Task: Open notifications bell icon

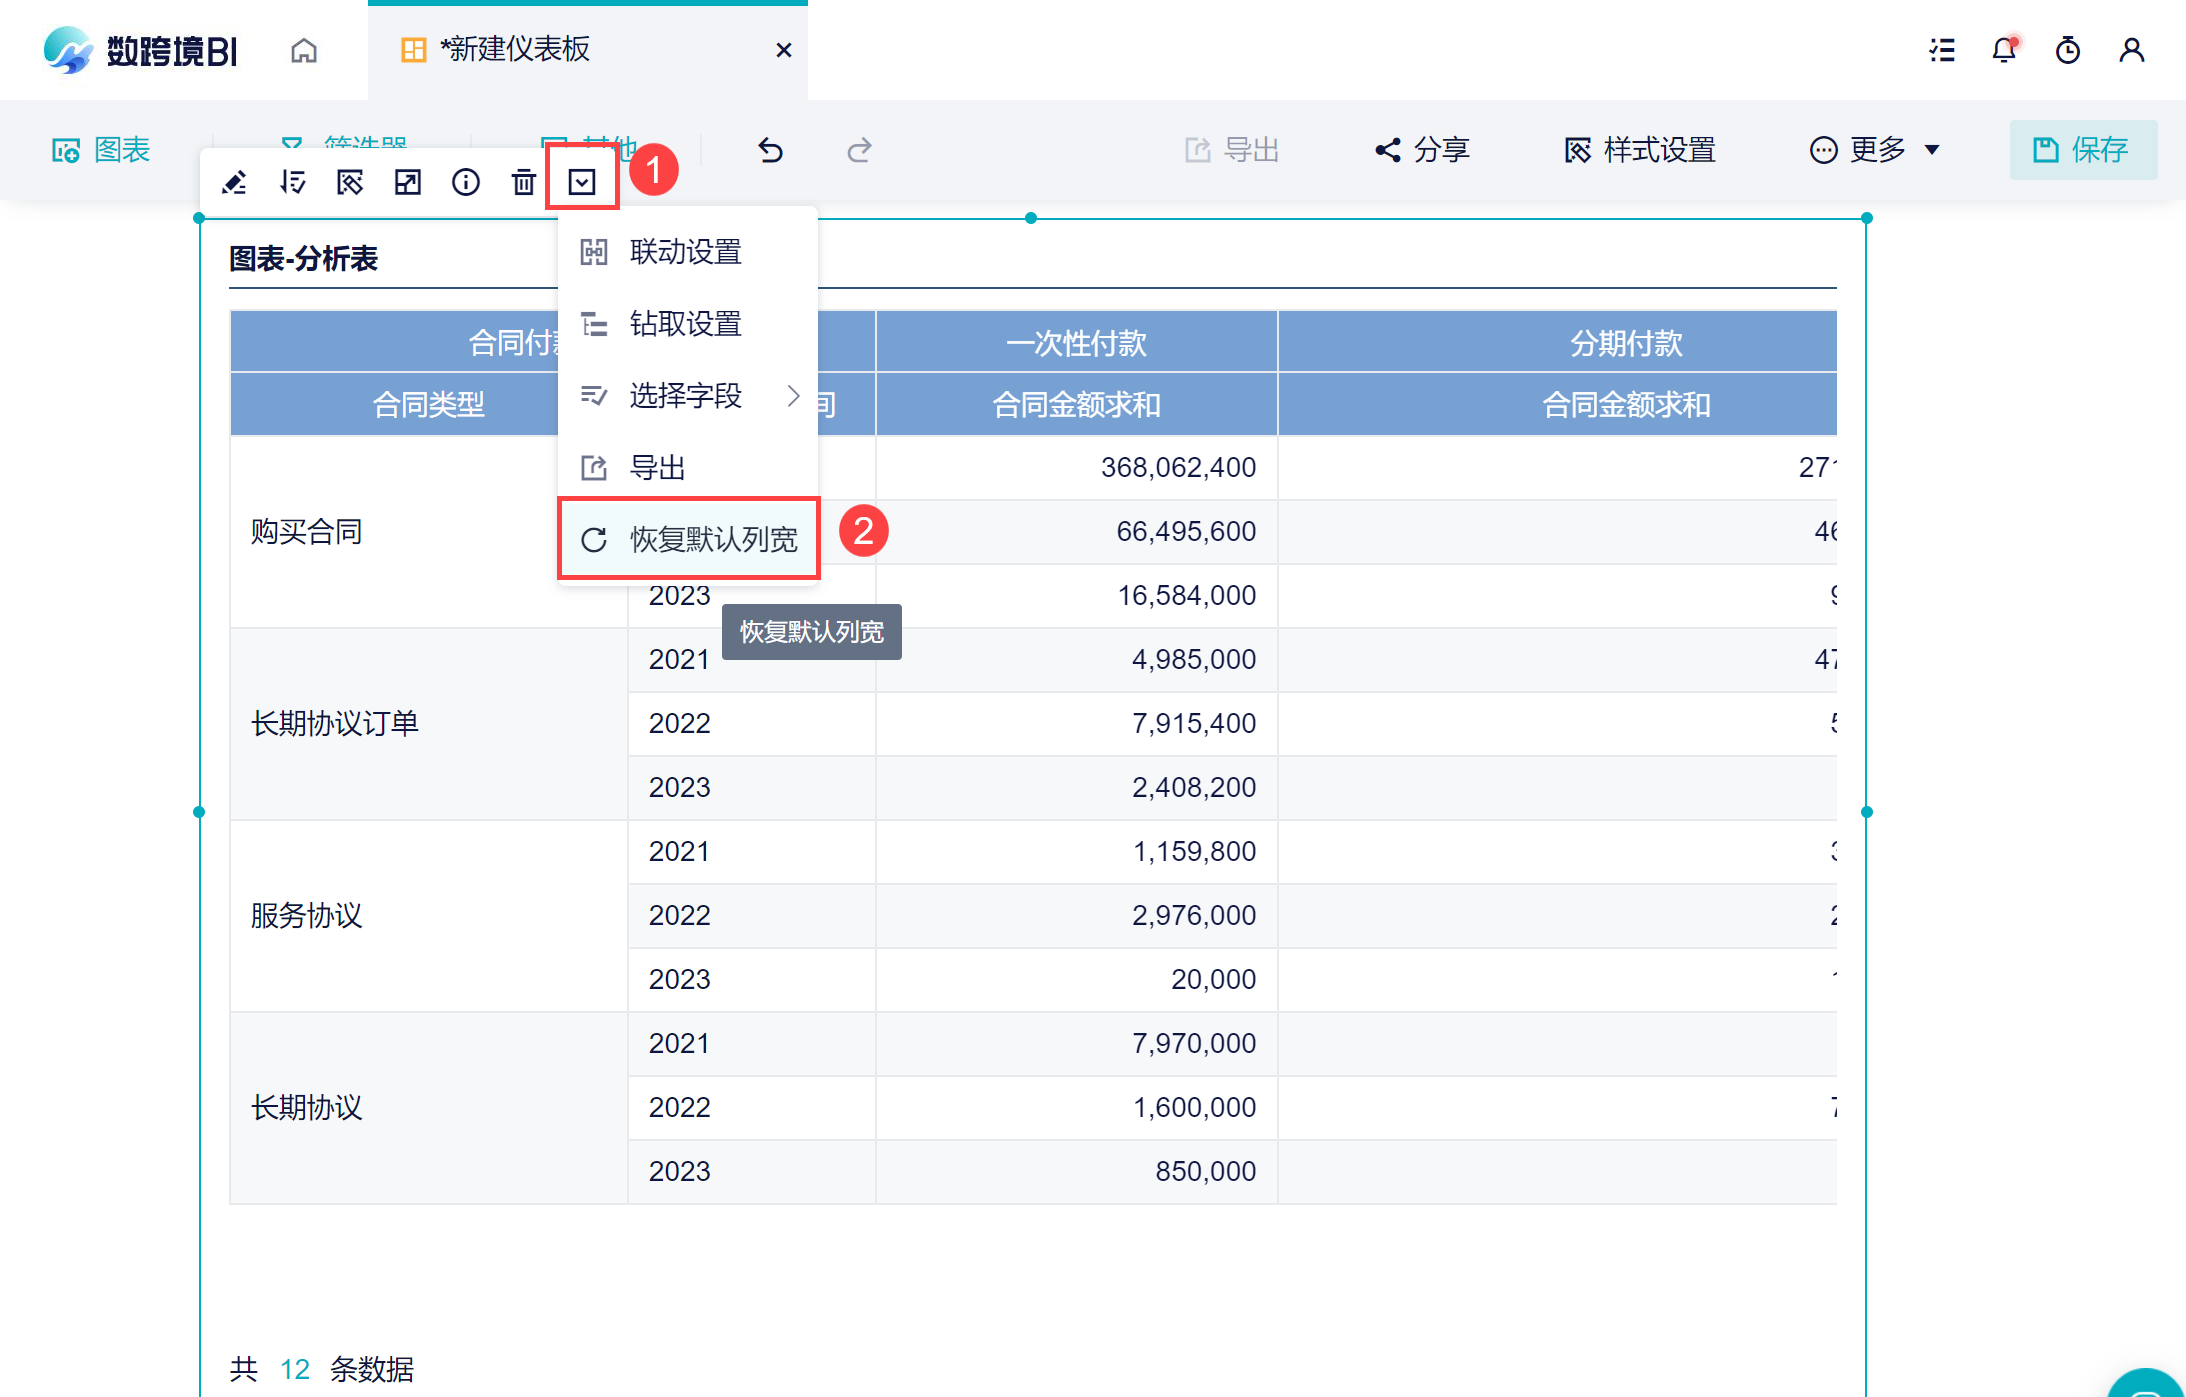Action: coord(2004,50)
